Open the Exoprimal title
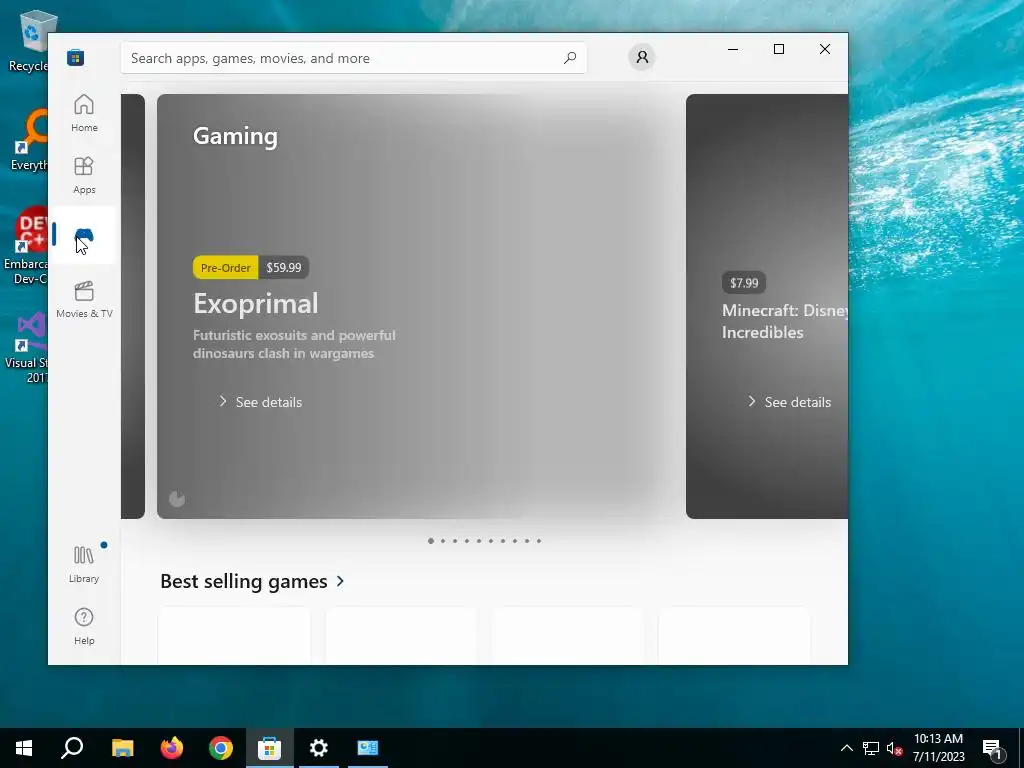1024x768 pixels. 255,303
